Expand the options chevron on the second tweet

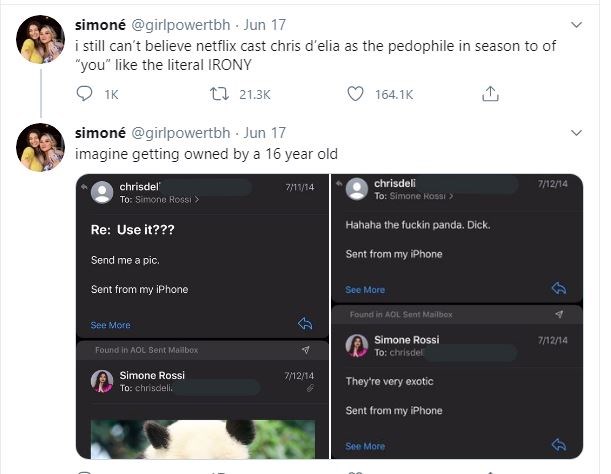point(576,133)
